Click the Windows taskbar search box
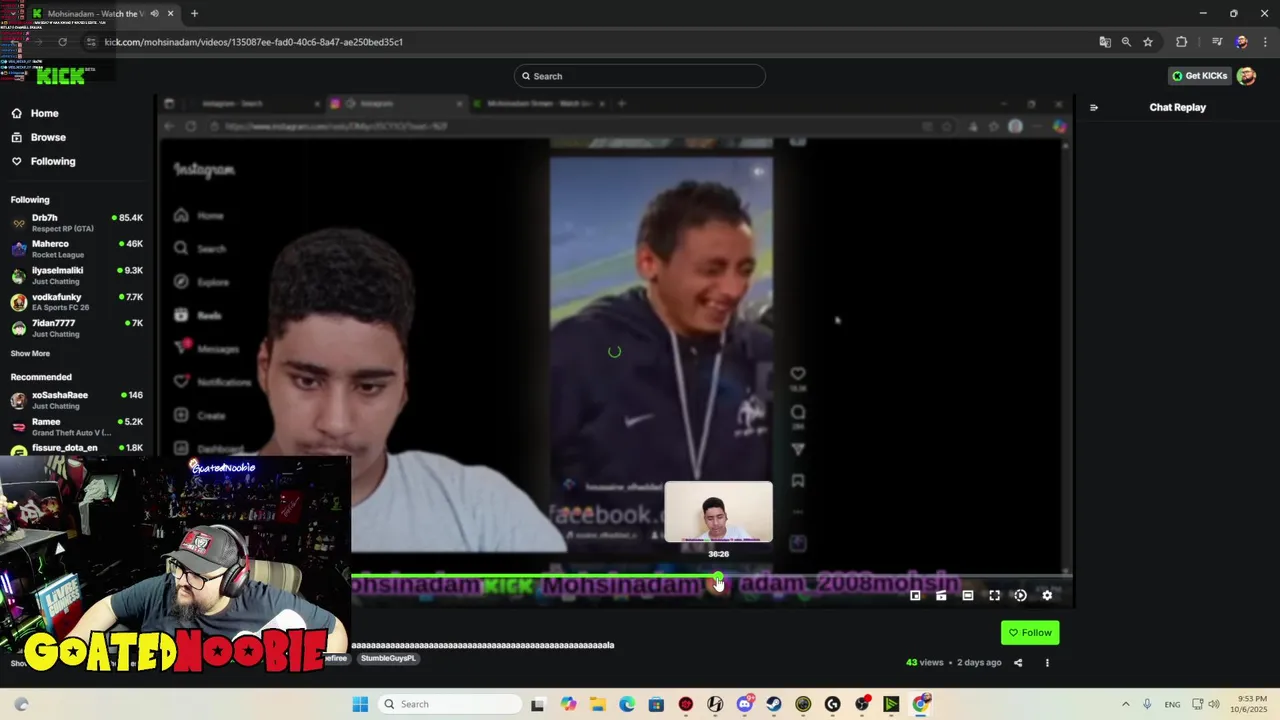The width and height of the screenshot is (1280, 720). click(450, 704)
